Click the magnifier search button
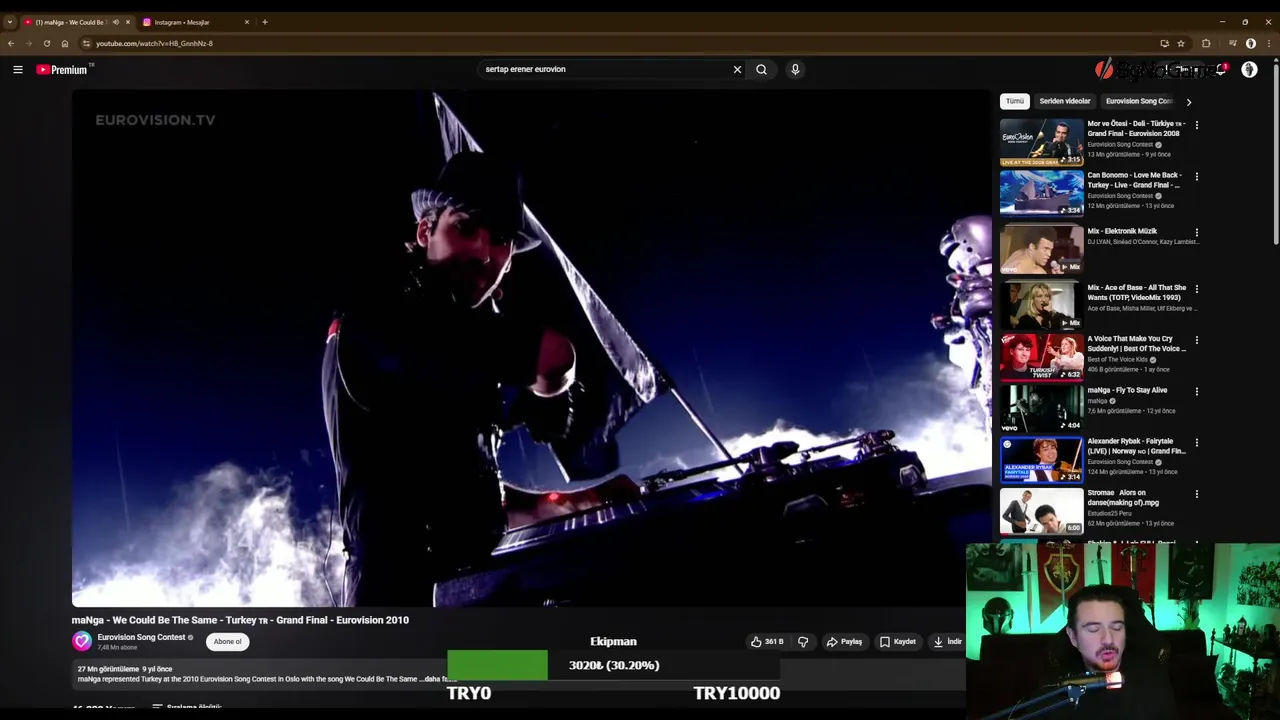 coord(762,69)
